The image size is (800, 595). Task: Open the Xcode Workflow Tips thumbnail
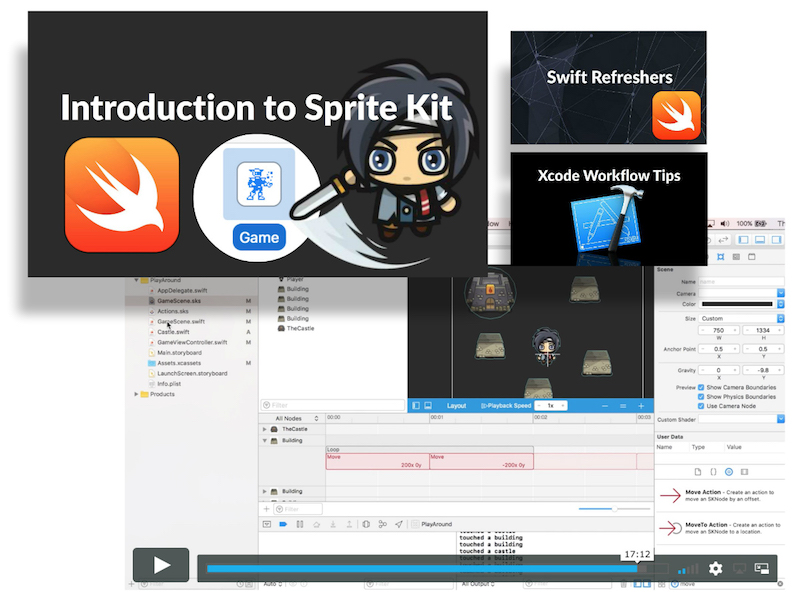[x=609, y=209]
